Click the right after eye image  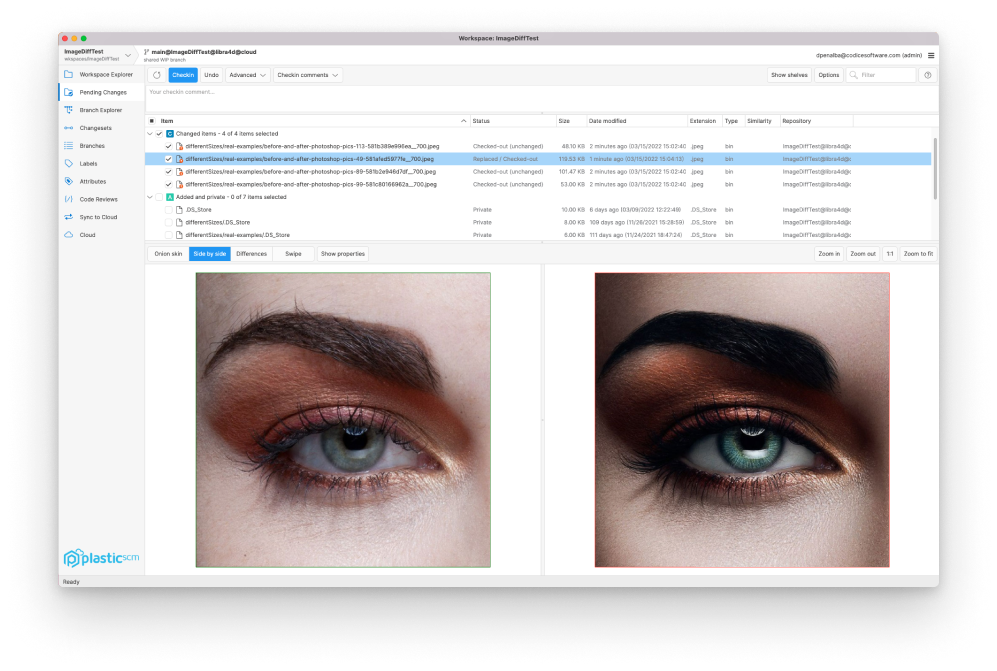click(x=742, y=420)
